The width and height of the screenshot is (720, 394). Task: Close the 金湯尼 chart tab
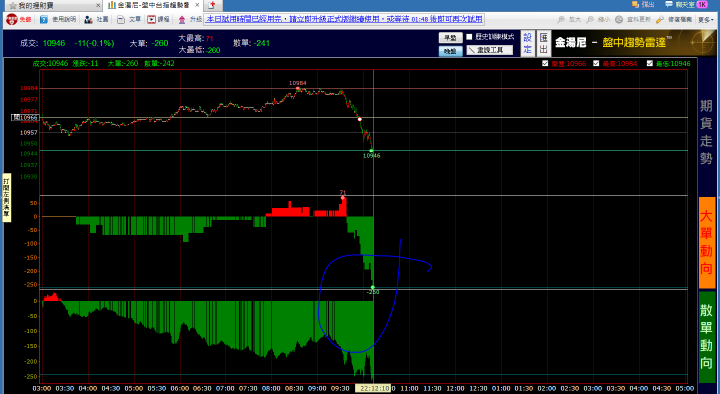tap(197, 6)
